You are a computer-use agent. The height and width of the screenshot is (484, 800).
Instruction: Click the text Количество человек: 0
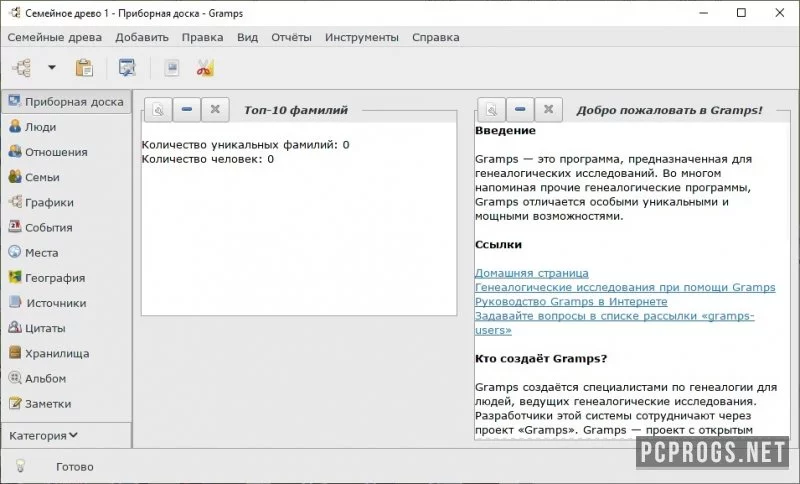(208, 159)
